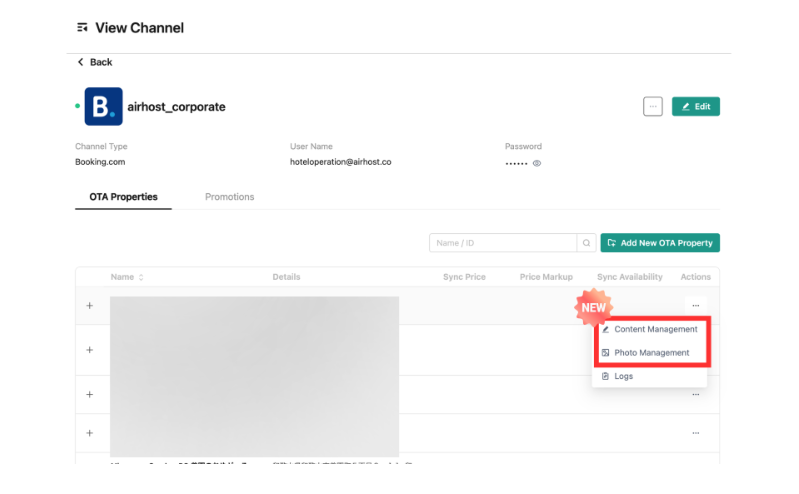
Task: Open actions menu for fourth property row
Action: [x=696, y=433]
